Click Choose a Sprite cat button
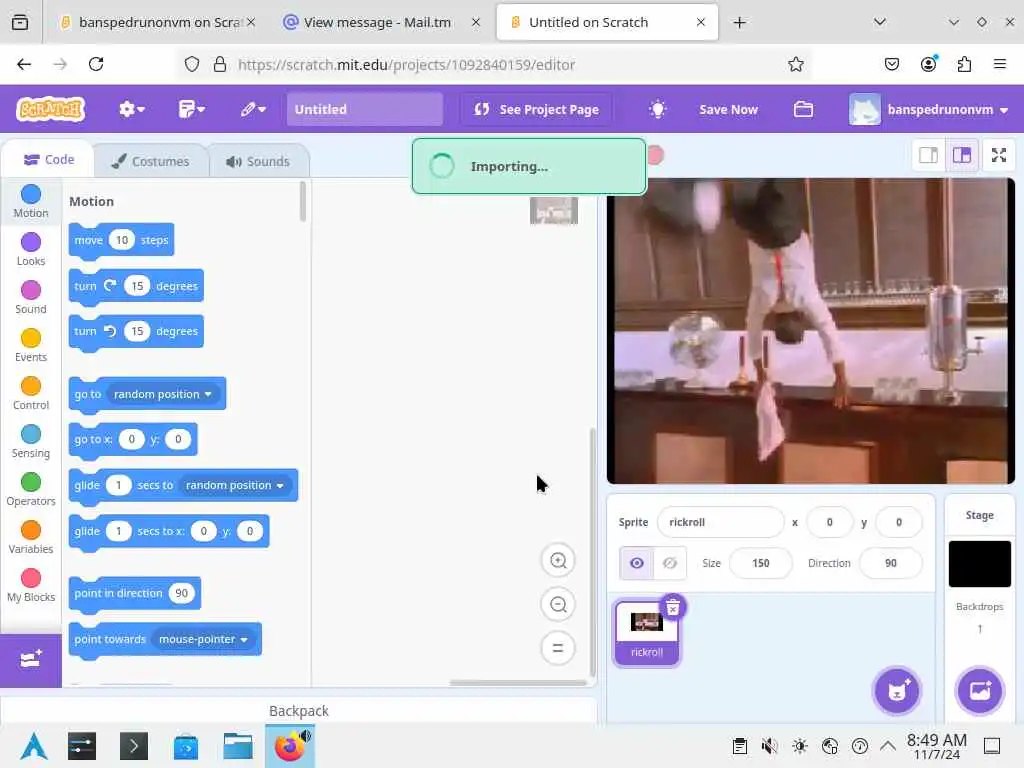Viewport: 1024px width, 768px height. pyautogui.click(x=897, y=690)
